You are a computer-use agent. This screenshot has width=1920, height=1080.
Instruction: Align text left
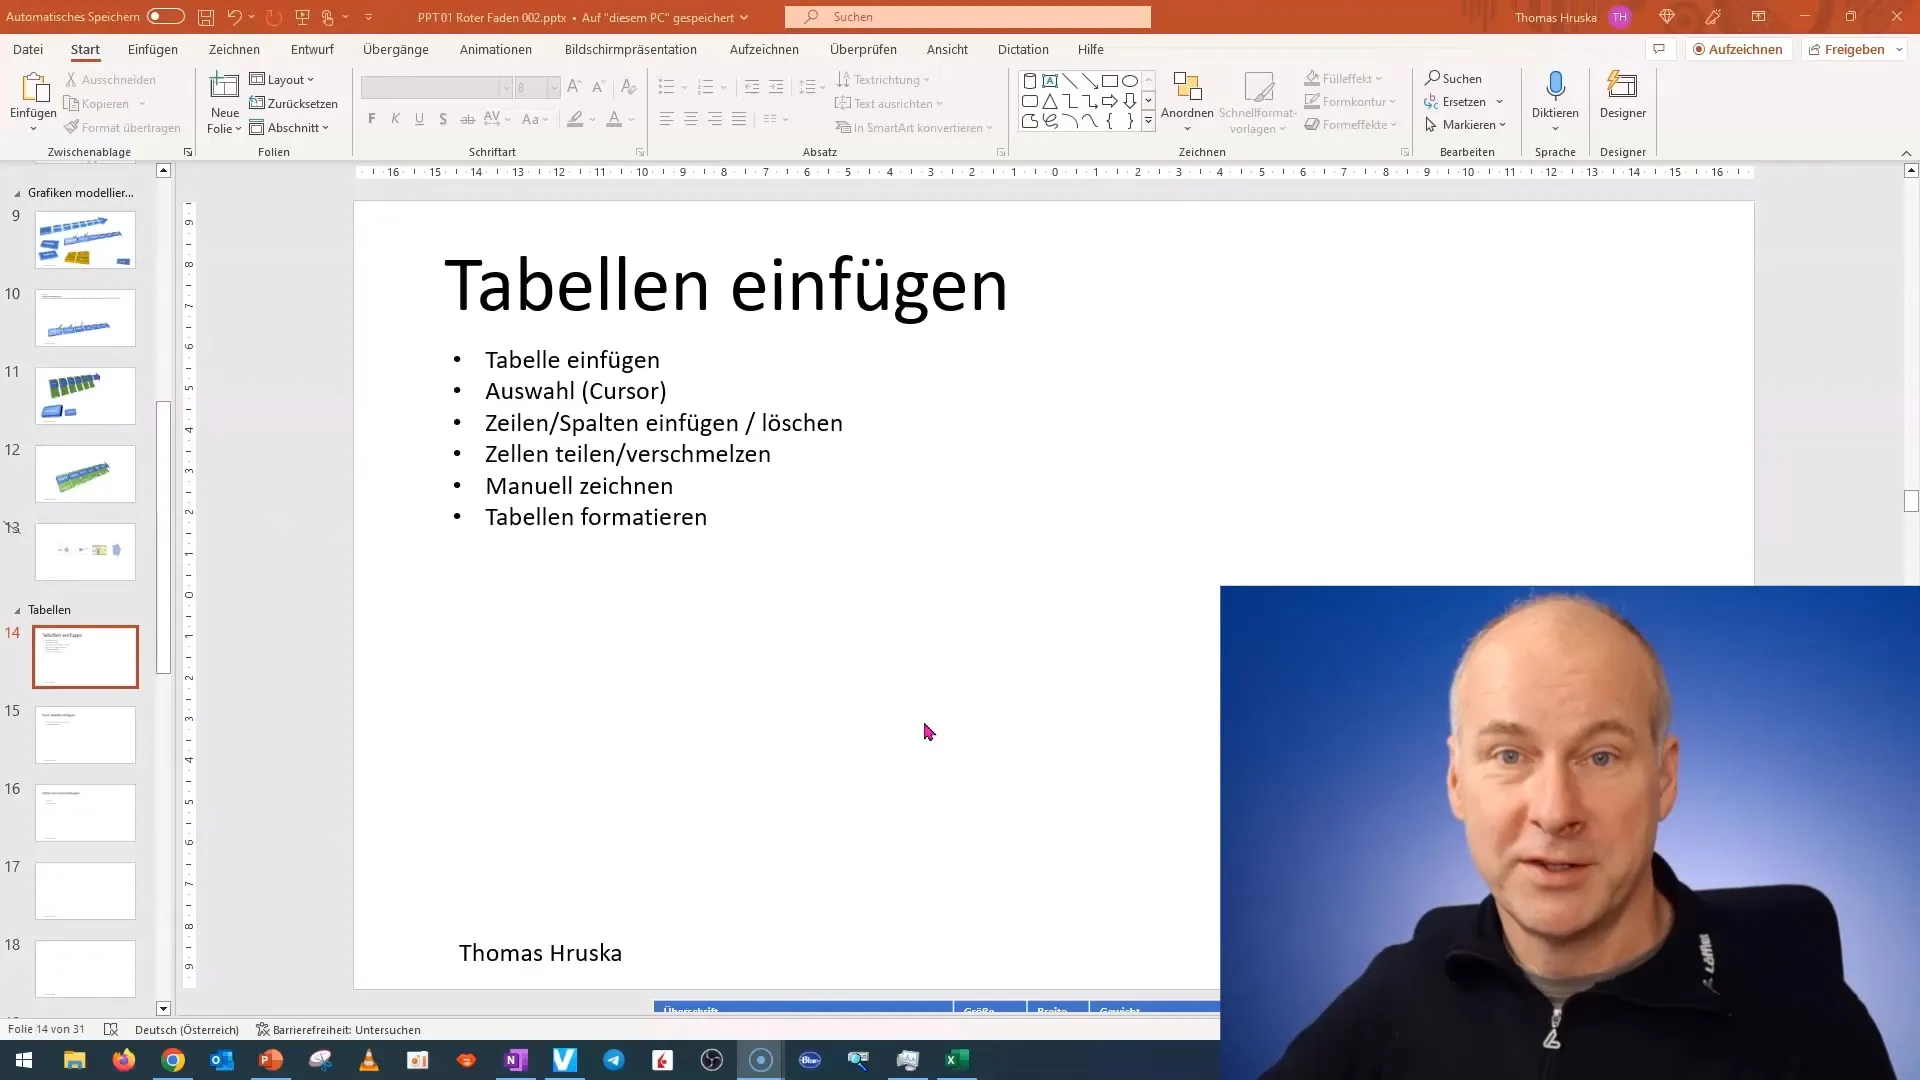coord(667,119)
